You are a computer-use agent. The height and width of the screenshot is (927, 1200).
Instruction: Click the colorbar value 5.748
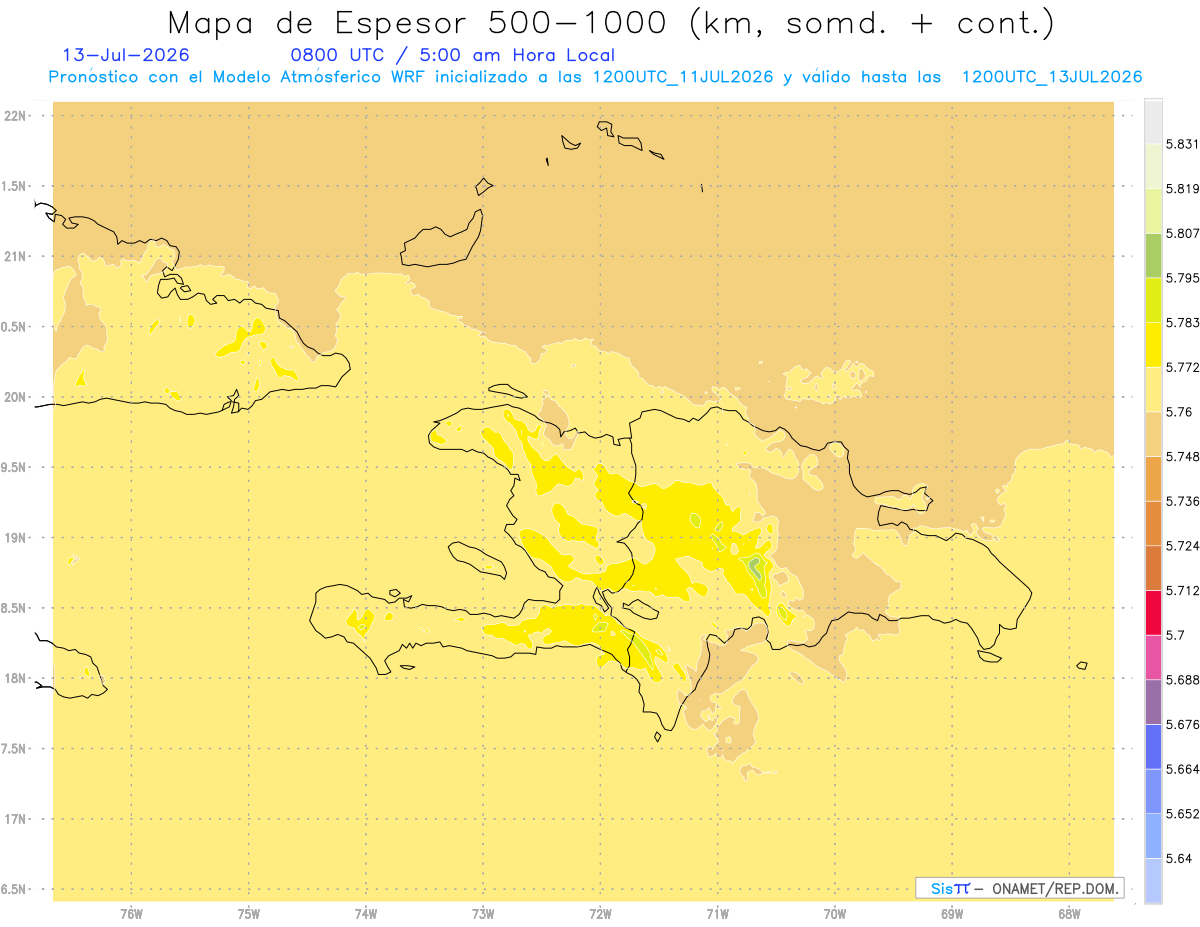[1183, 456]
